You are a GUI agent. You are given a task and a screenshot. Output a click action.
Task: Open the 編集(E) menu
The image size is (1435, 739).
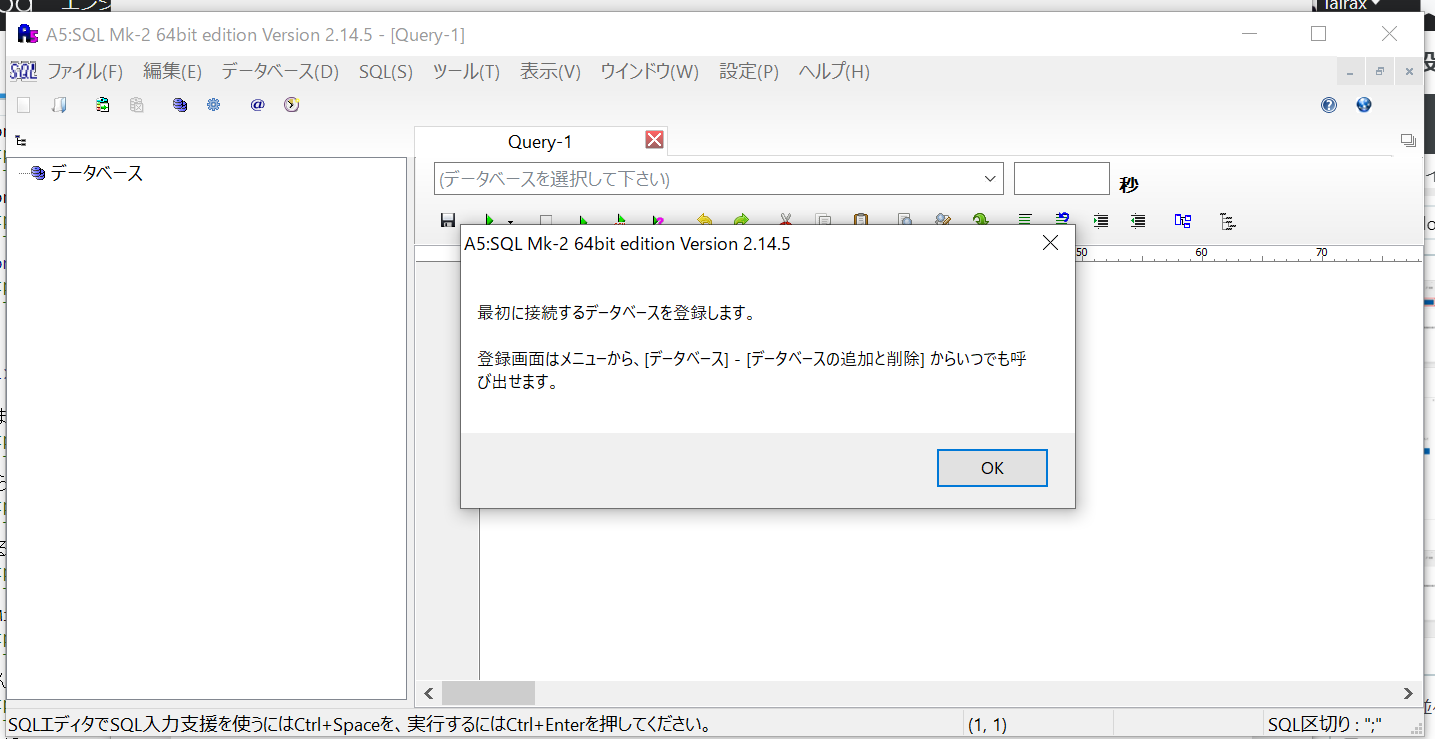point(172,72)
